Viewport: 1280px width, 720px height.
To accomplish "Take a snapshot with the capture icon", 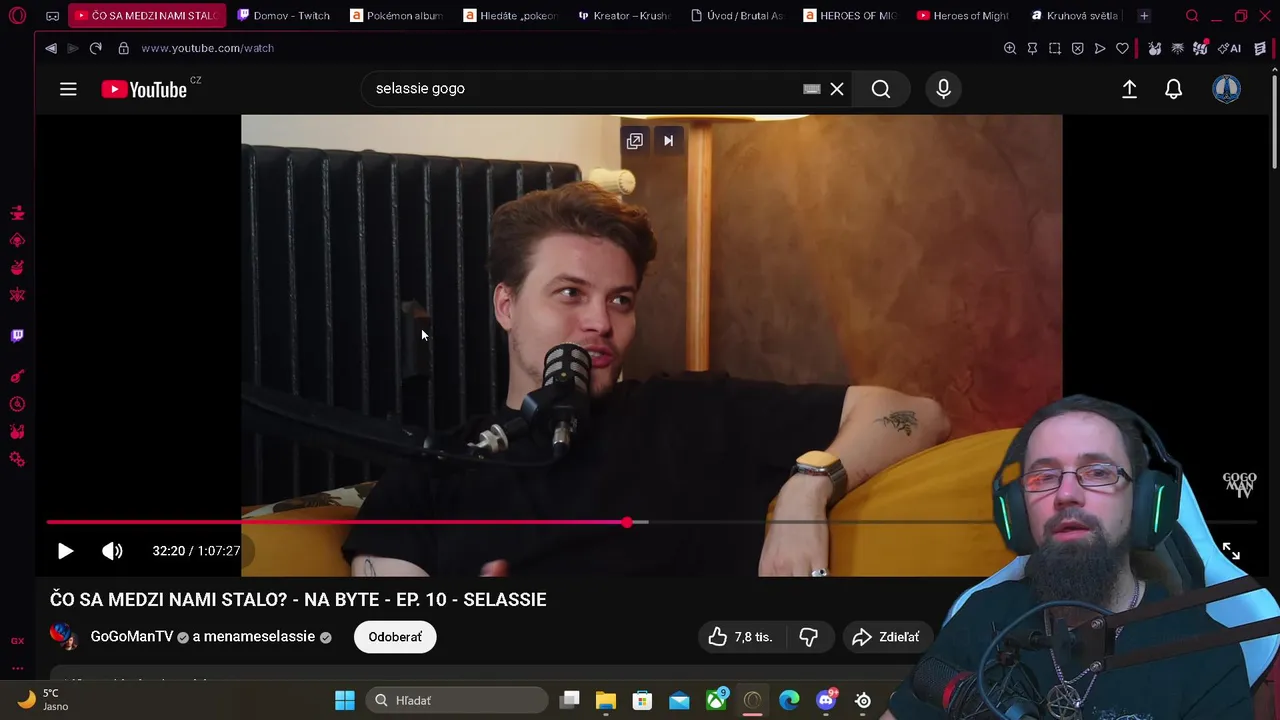I will tap(1055, 48).
